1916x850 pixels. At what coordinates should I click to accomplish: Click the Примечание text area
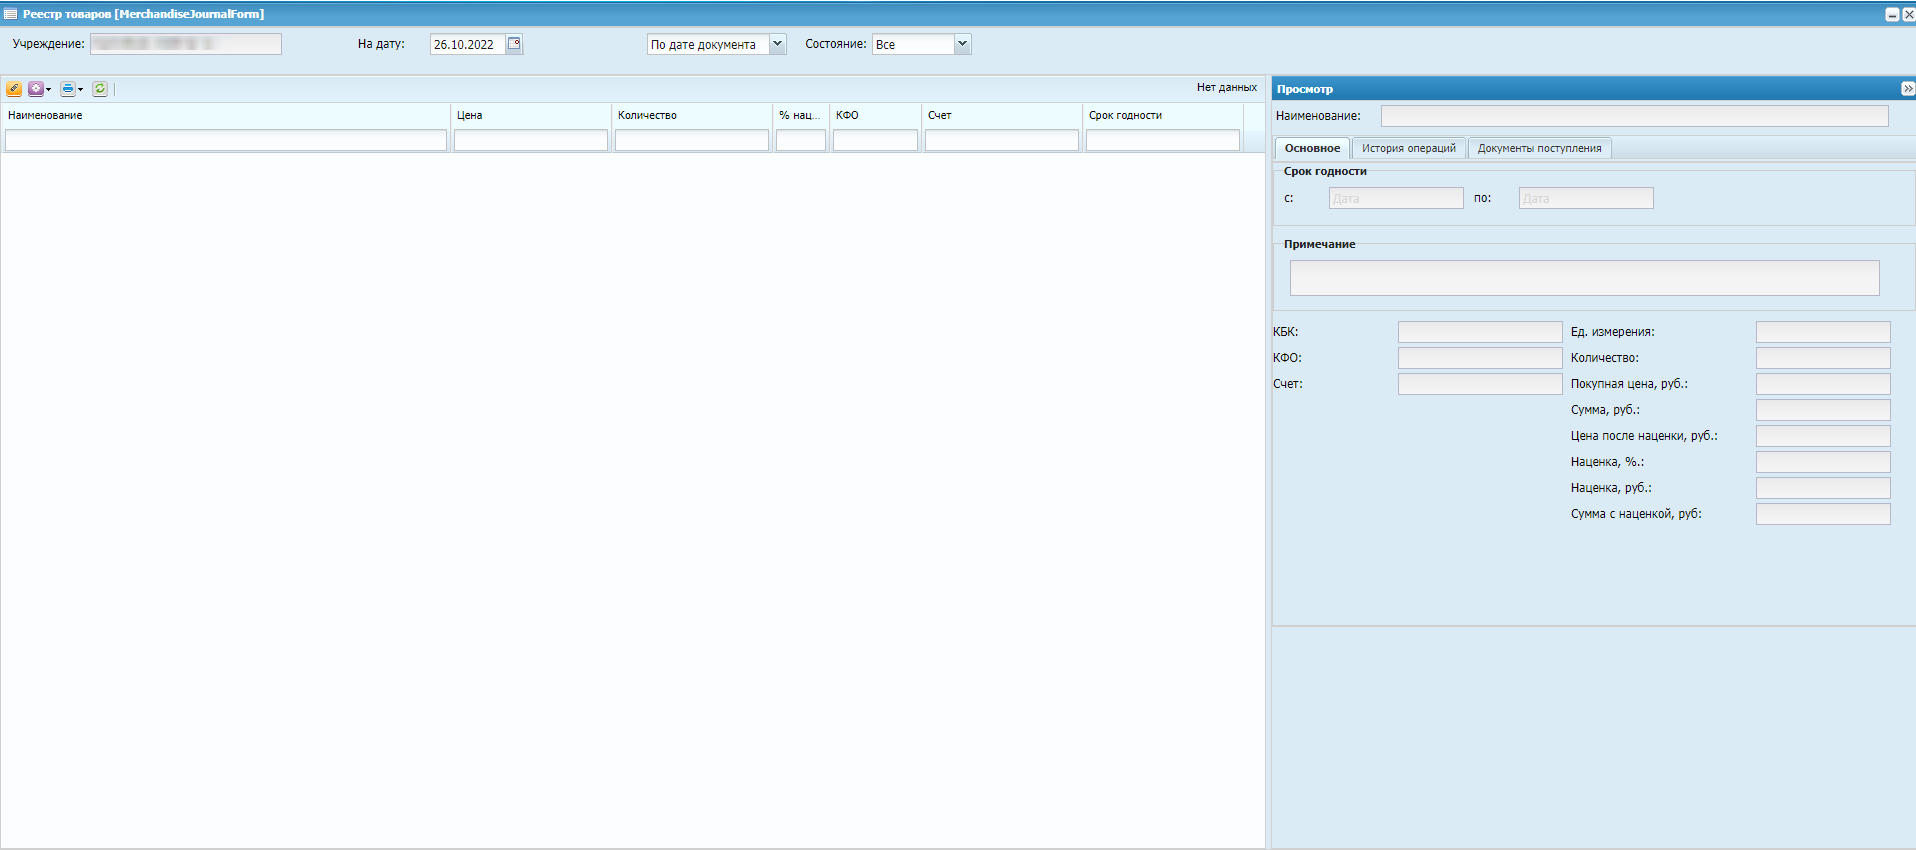tap(1584, 278)
